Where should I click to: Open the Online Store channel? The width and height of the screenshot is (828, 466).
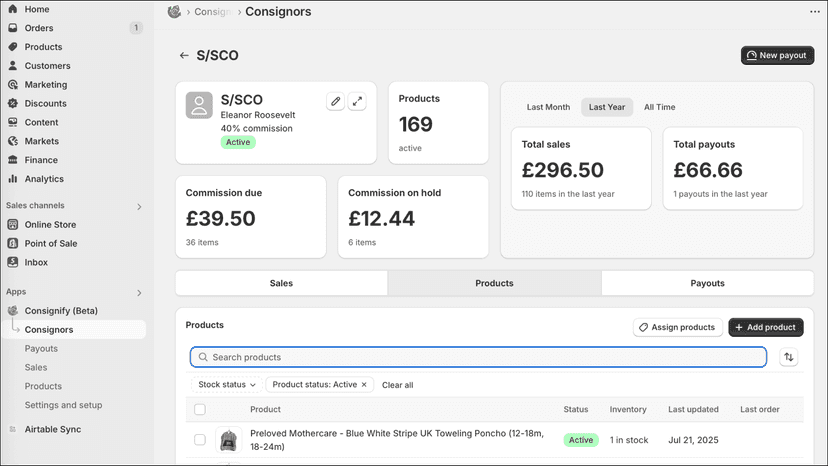point(50,225)
